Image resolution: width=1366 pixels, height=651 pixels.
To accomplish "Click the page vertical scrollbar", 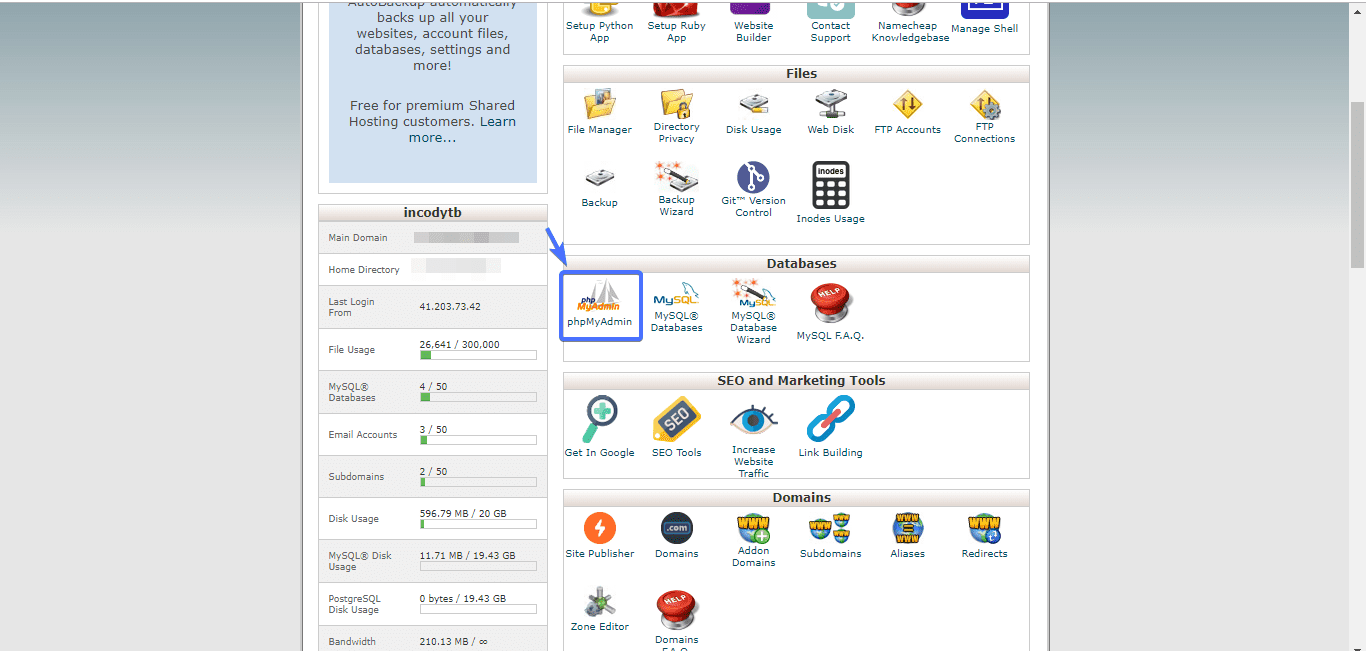I will [1357, 184].
